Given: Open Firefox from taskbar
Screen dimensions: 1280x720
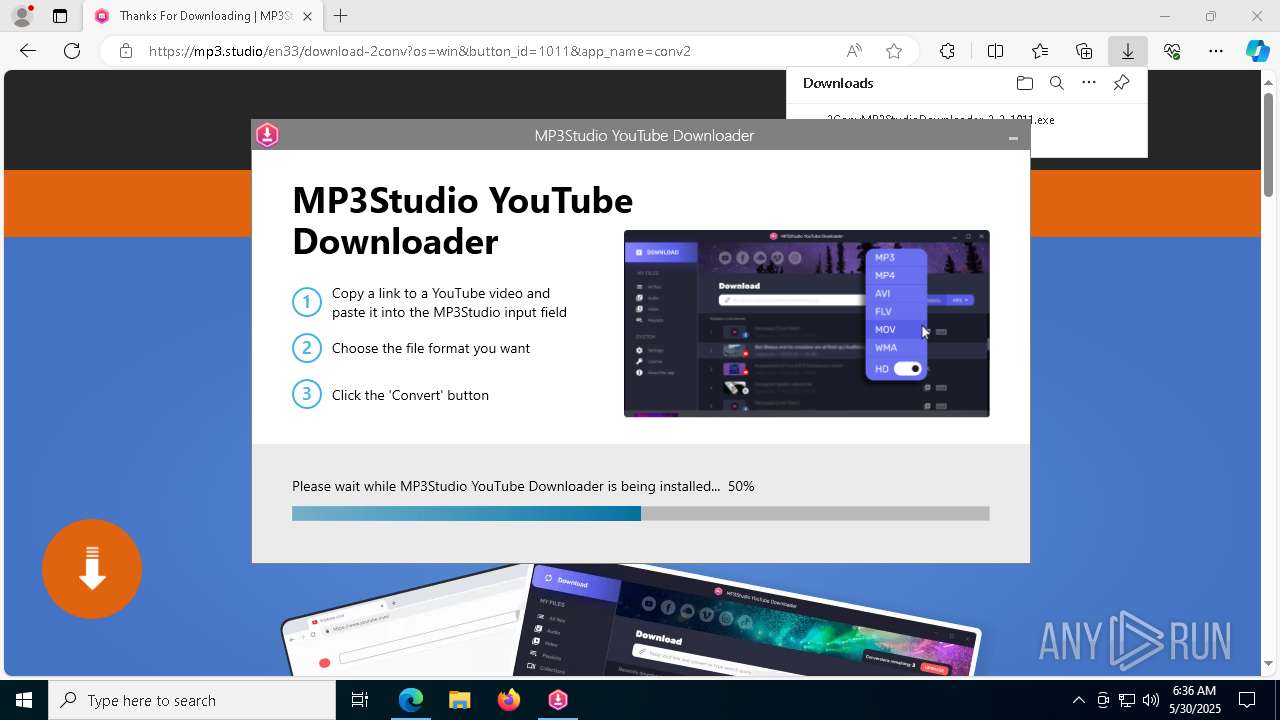Looking at the screenshot, I should pos(509,700).
